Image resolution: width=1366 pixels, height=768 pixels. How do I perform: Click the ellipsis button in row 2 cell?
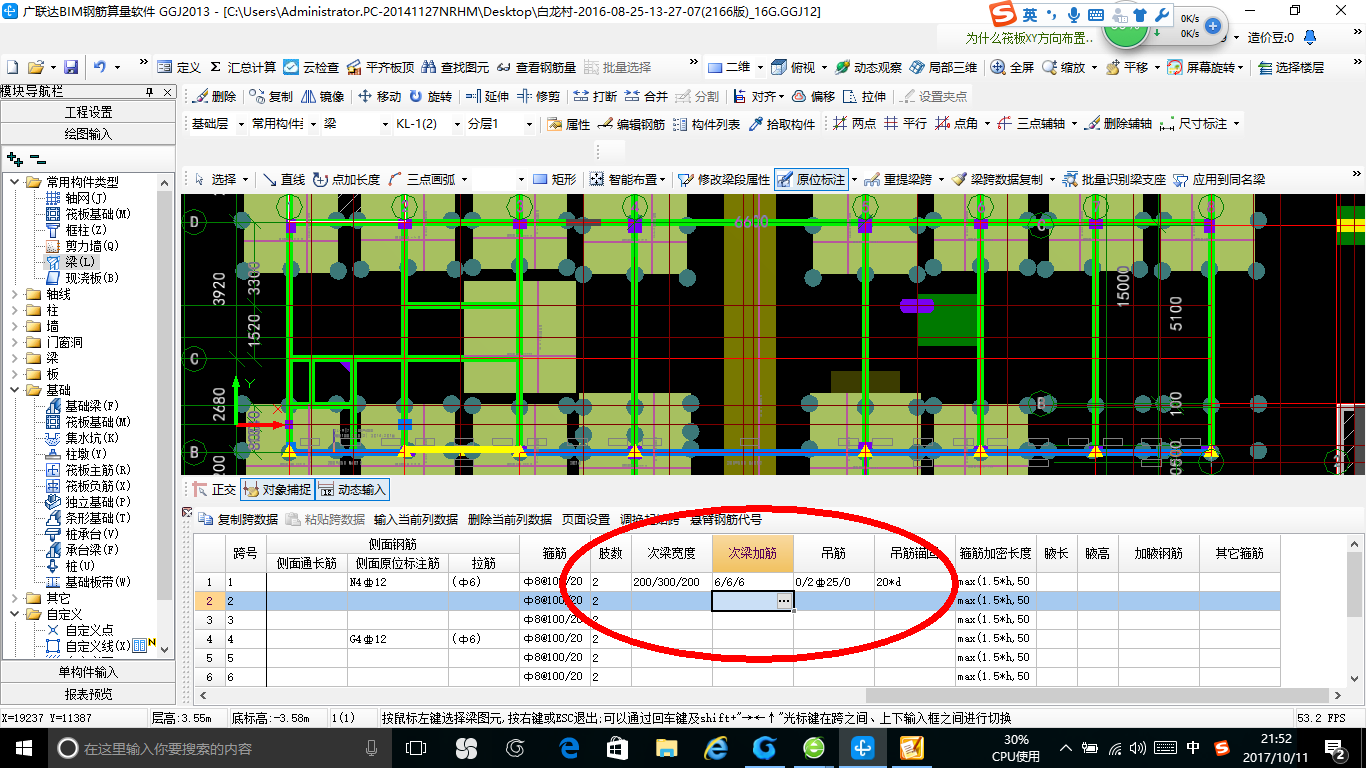[785, 600]
